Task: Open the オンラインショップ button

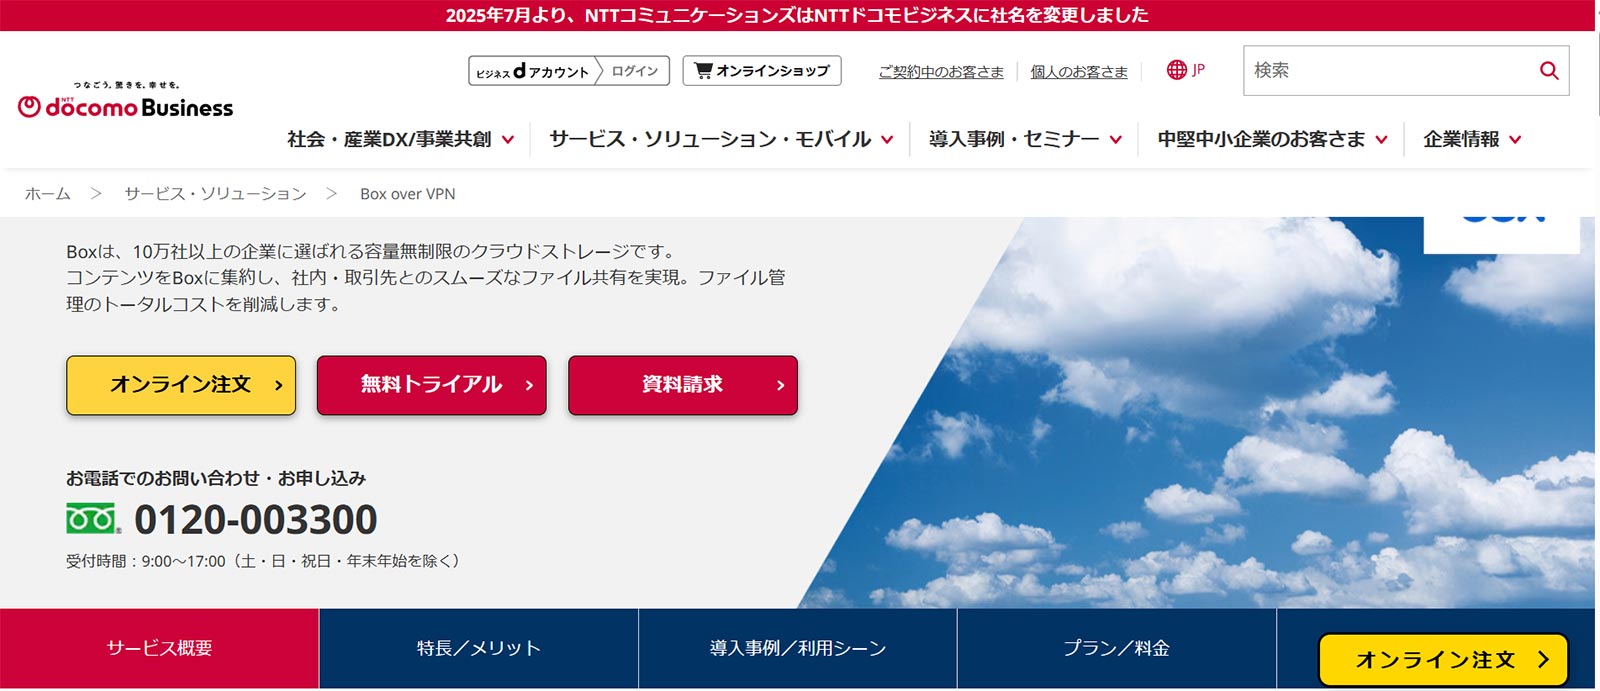Action: tap(762, 71)
